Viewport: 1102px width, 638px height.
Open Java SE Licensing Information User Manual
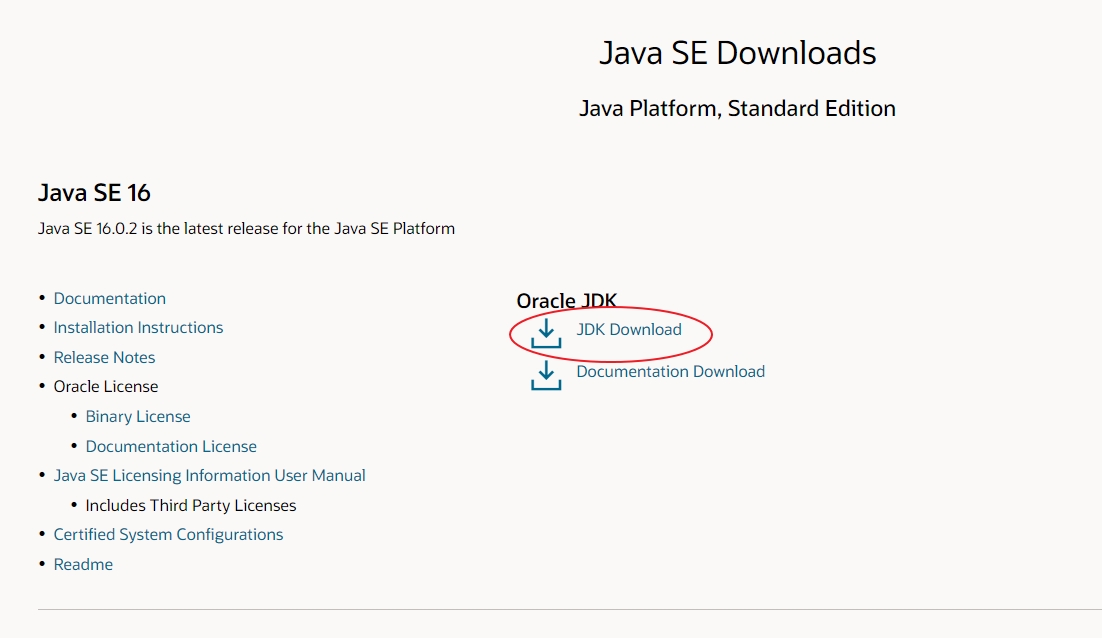pyautogui.click(x=209, y=476)
